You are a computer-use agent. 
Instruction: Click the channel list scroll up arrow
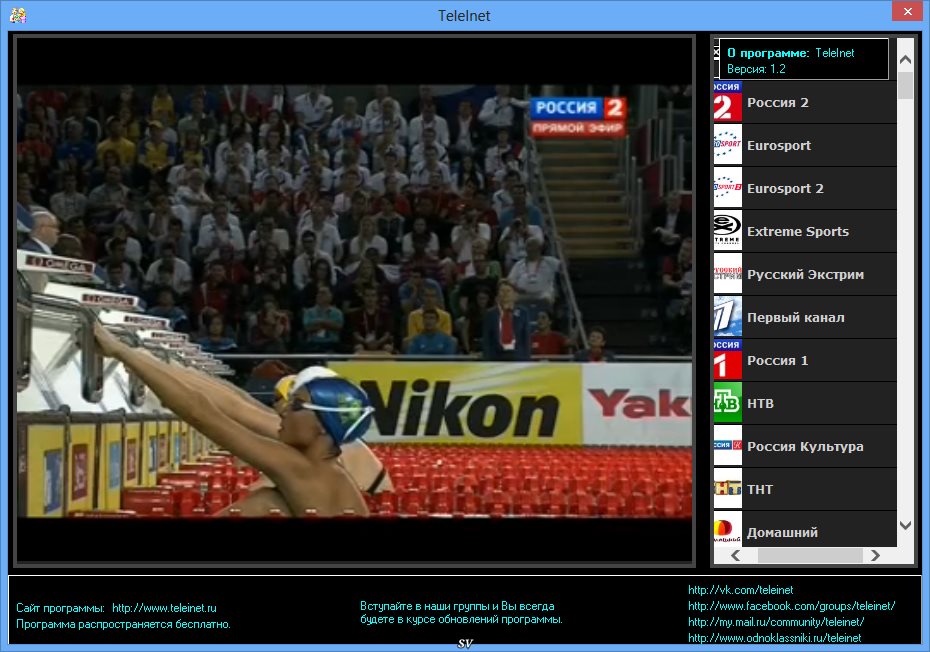pos(905,59)
